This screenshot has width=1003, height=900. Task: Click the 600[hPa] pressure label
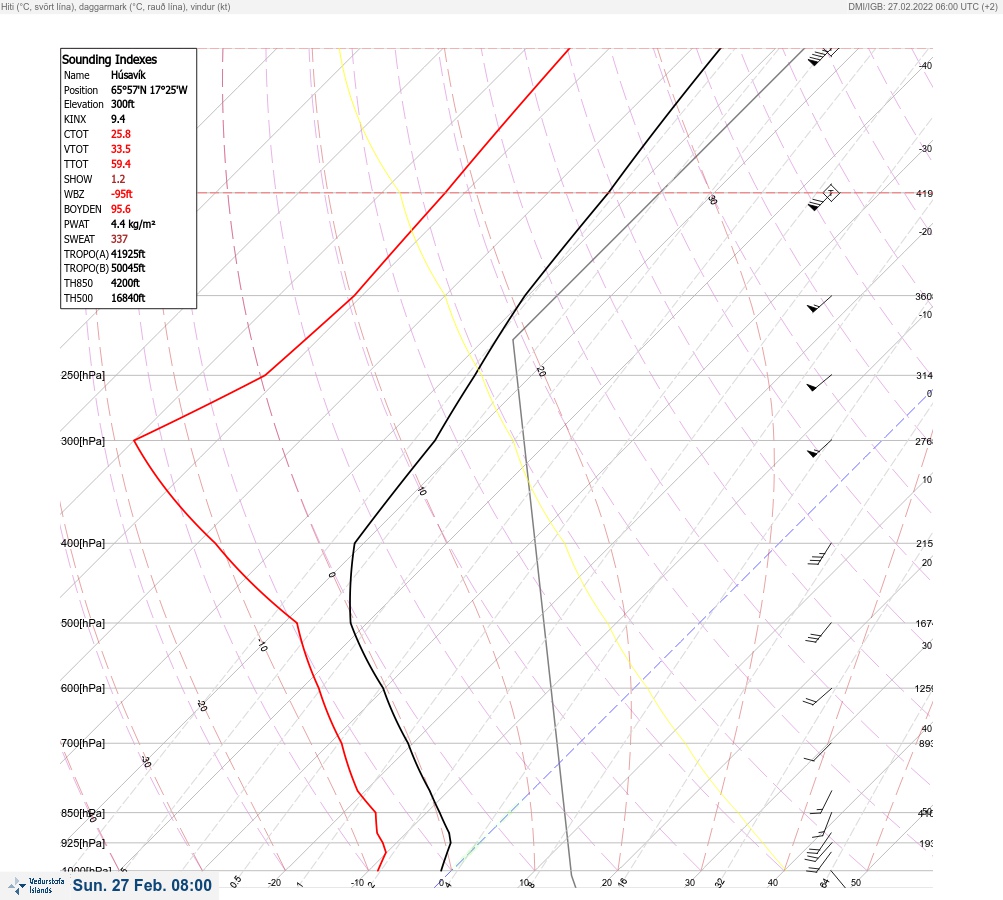tap(83, 688)
